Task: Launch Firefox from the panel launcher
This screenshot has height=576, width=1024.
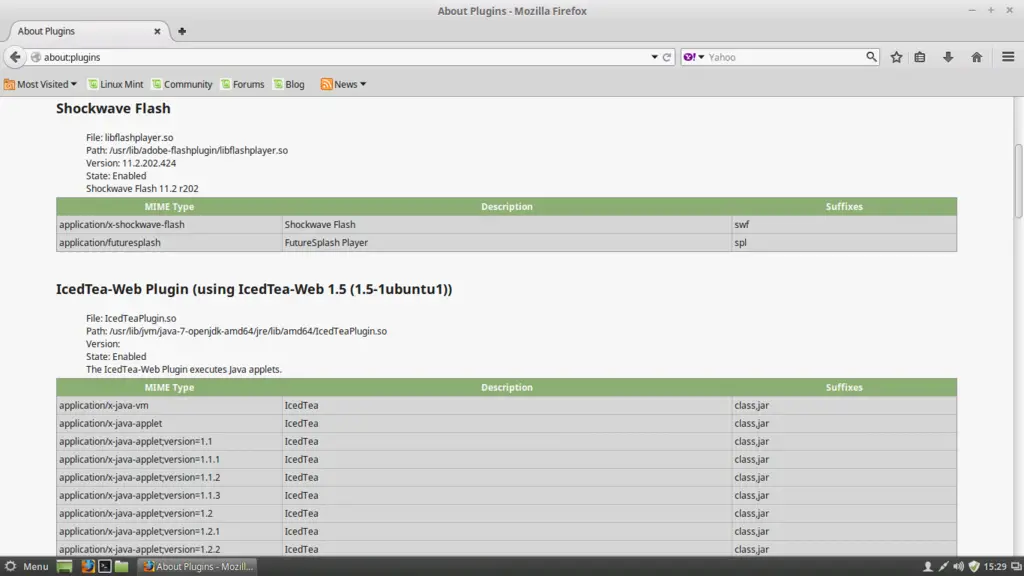Action: click(88, 566)
